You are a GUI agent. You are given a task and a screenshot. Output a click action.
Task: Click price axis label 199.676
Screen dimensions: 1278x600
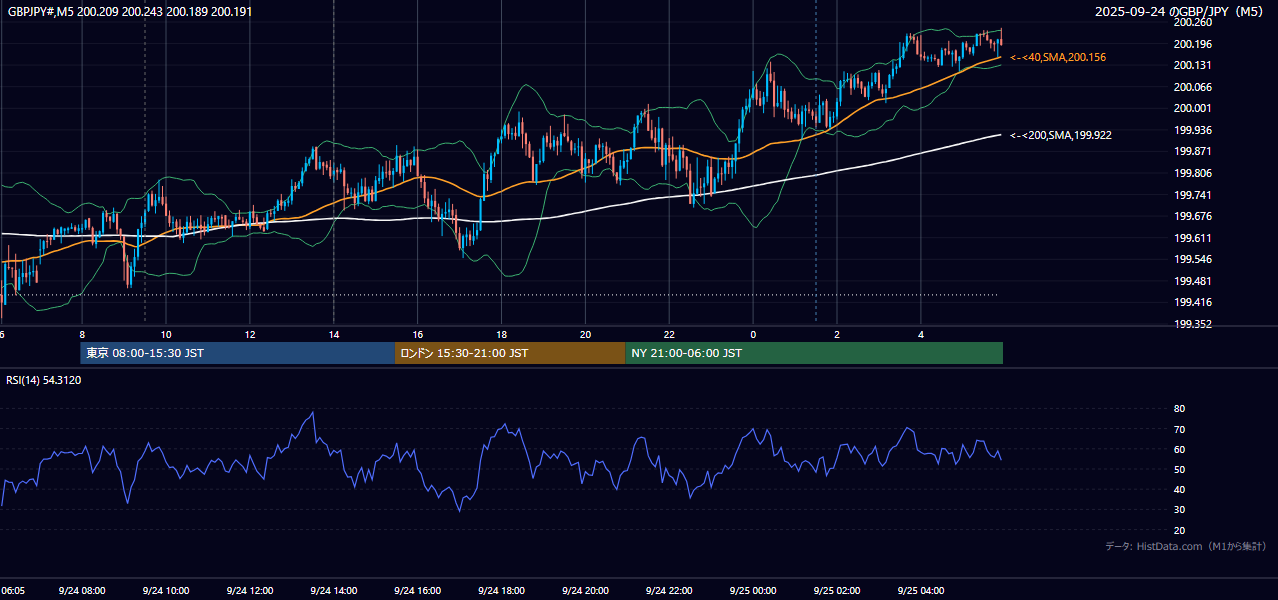[1192, 216]
